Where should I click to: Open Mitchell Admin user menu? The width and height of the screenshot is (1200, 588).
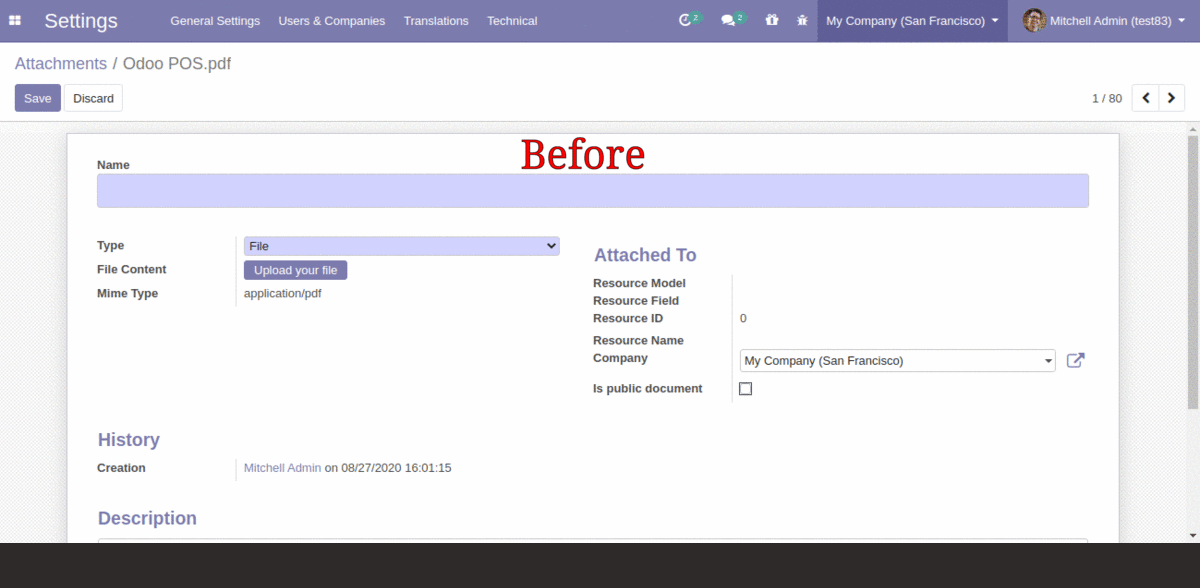point(1102,21)
